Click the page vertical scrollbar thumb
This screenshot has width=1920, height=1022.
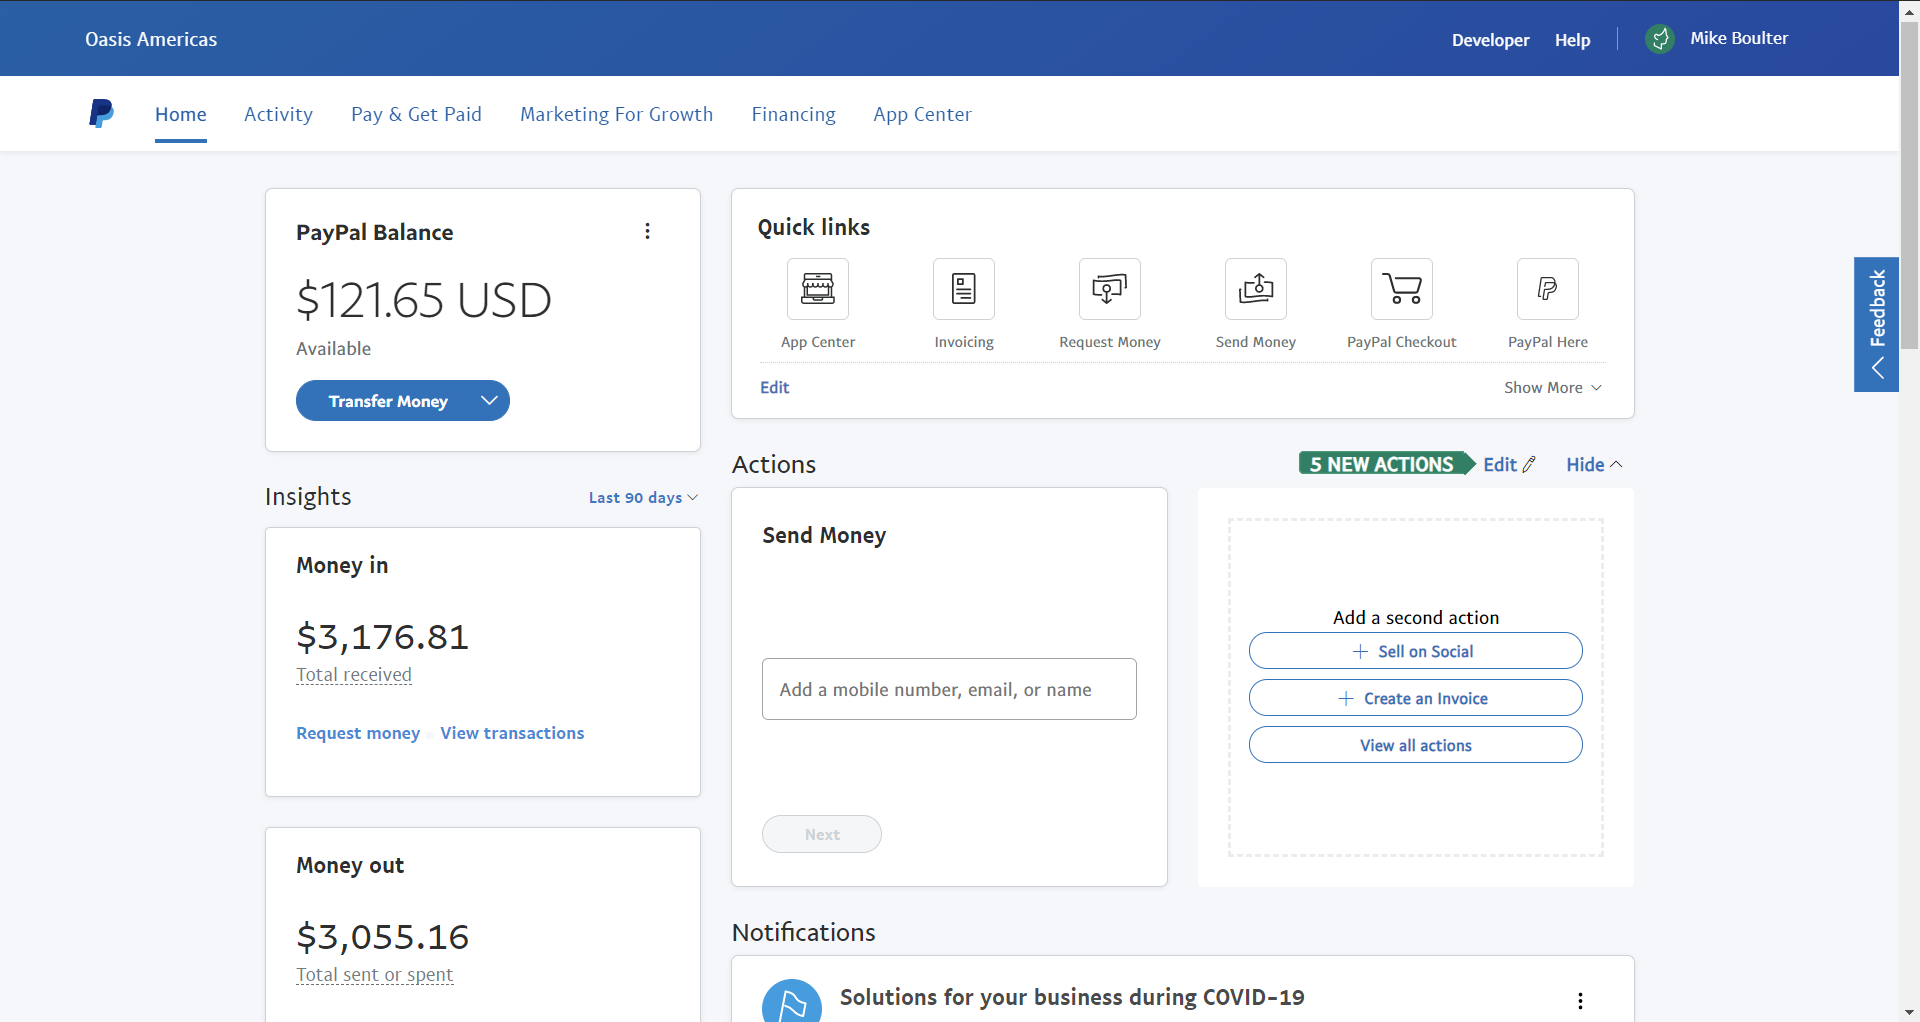point(1910,185)
